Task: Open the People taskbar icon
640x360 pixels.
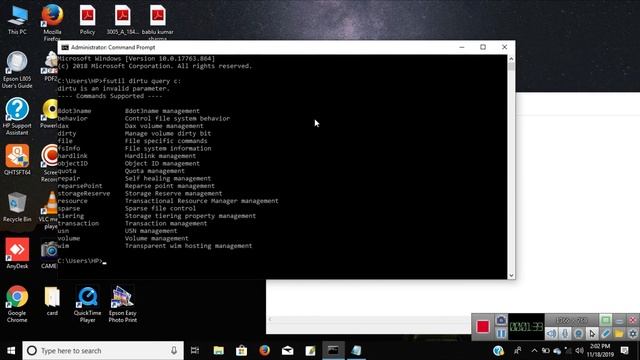Action: pyautogui.click(x=518, y=351)
